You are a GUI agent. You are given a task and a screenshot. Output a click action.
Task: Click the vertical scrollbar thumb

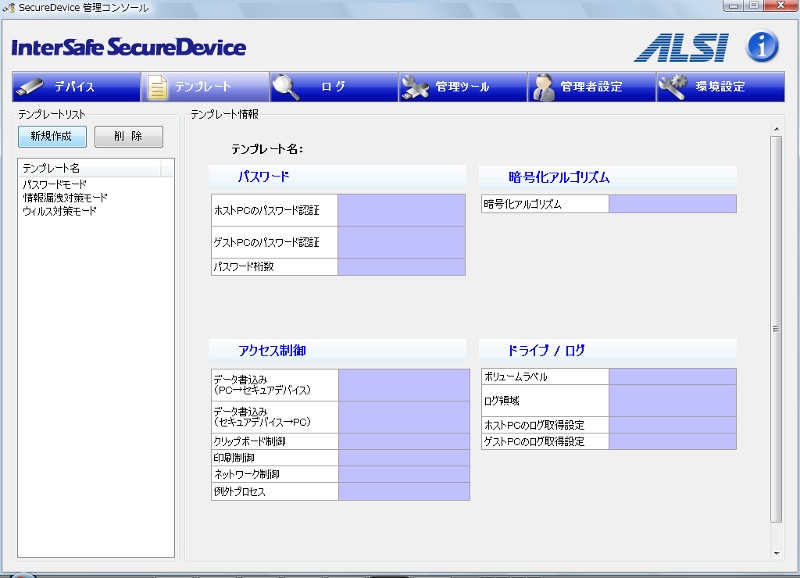(x=776, y=329)
